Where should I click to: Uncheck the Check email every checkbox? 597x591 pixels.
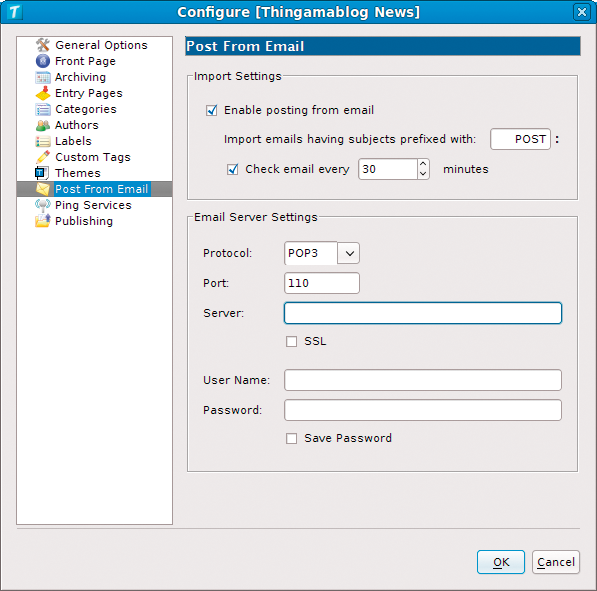233,169
